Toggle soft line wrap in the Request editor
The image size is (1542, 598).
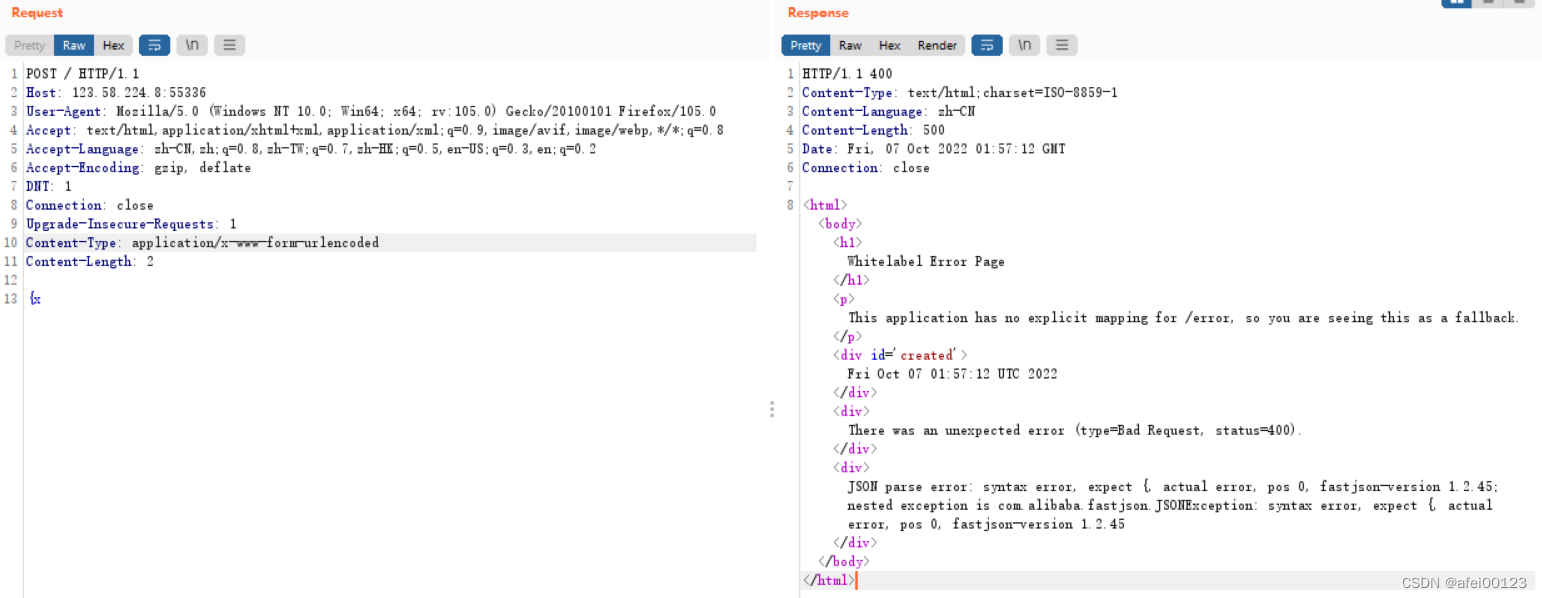pos(154,44)
